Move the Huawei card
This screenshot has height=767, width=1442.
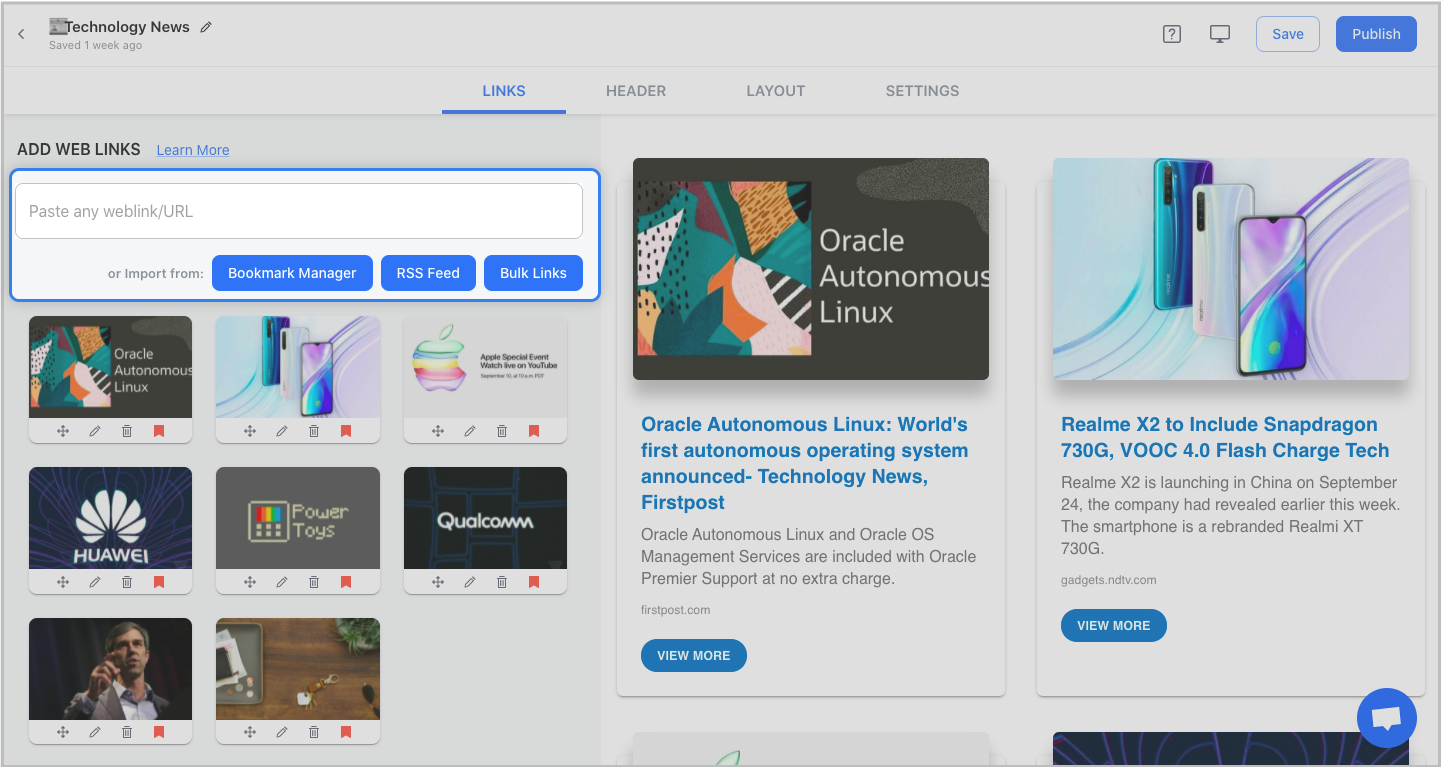63,582
